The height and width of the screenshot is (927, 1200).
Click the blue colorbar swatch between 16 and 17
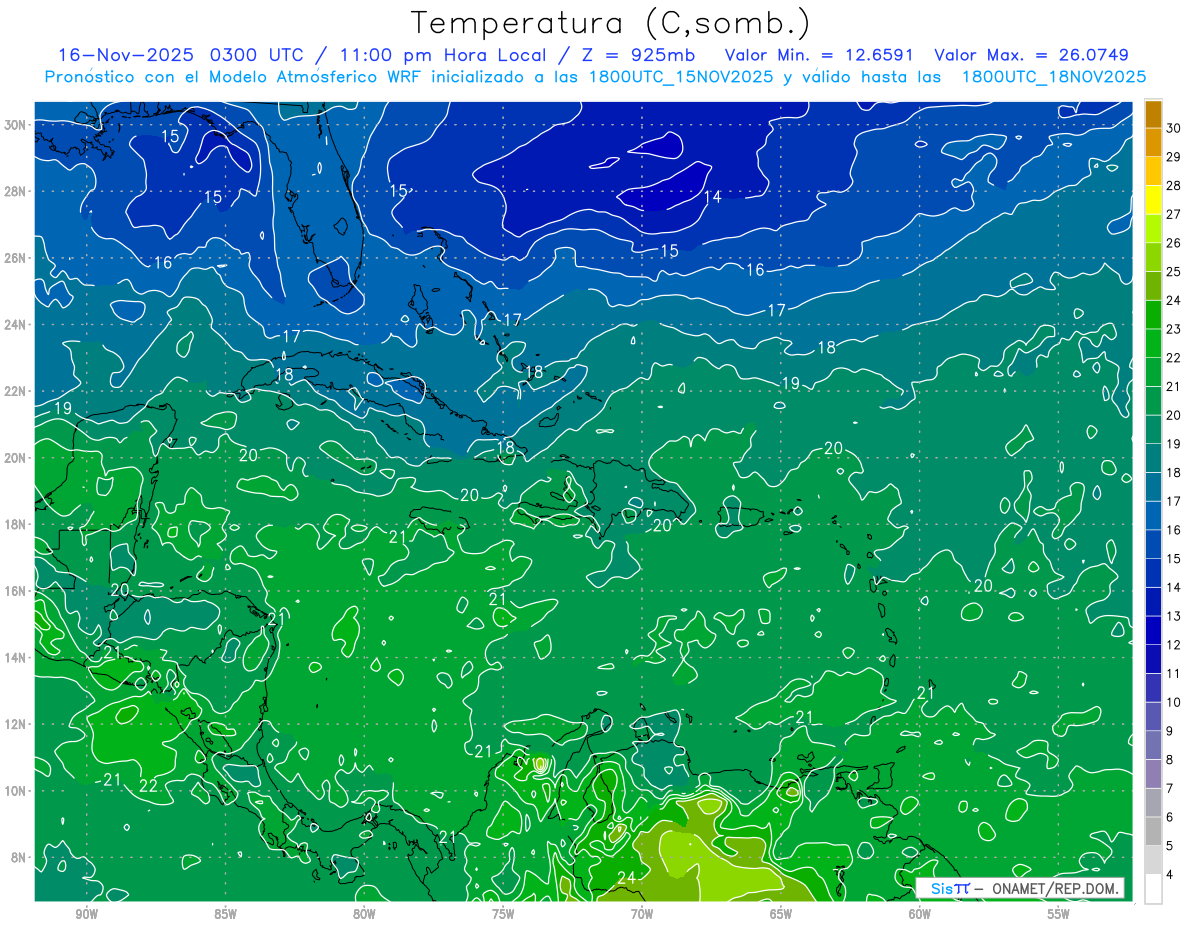pyautogui.click(x=1153, y=516)
